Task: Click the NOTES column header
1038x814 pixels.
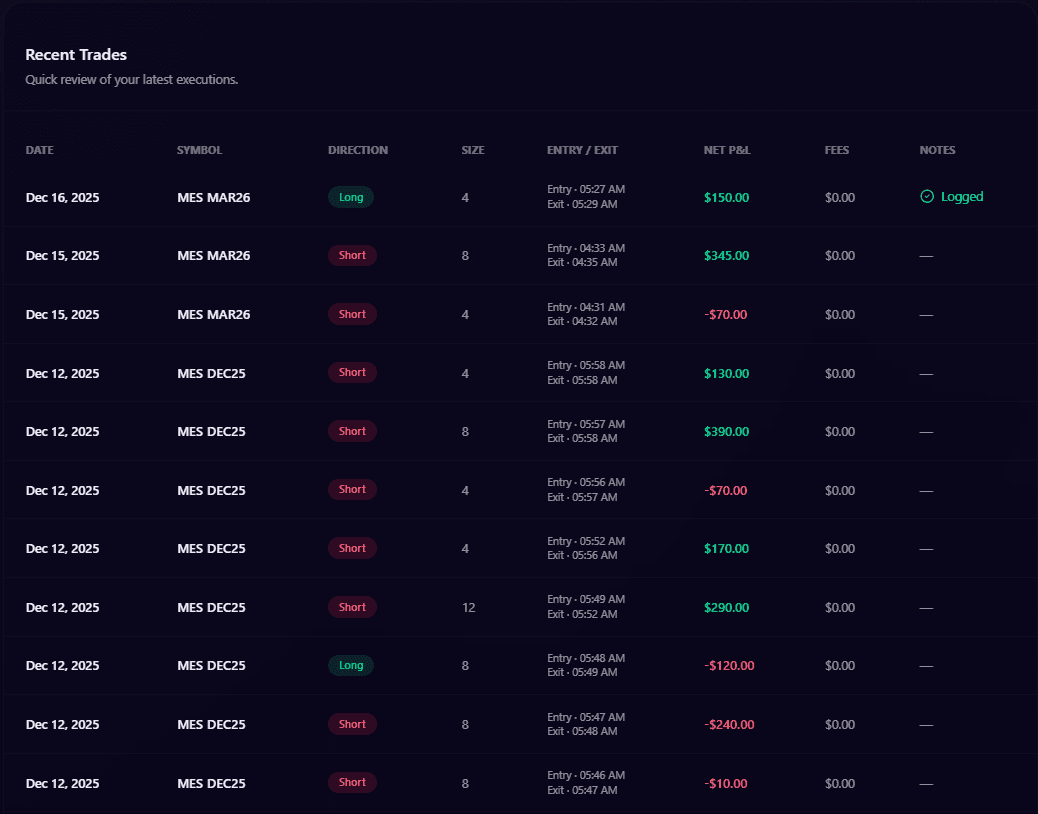Action: (937, 150)
